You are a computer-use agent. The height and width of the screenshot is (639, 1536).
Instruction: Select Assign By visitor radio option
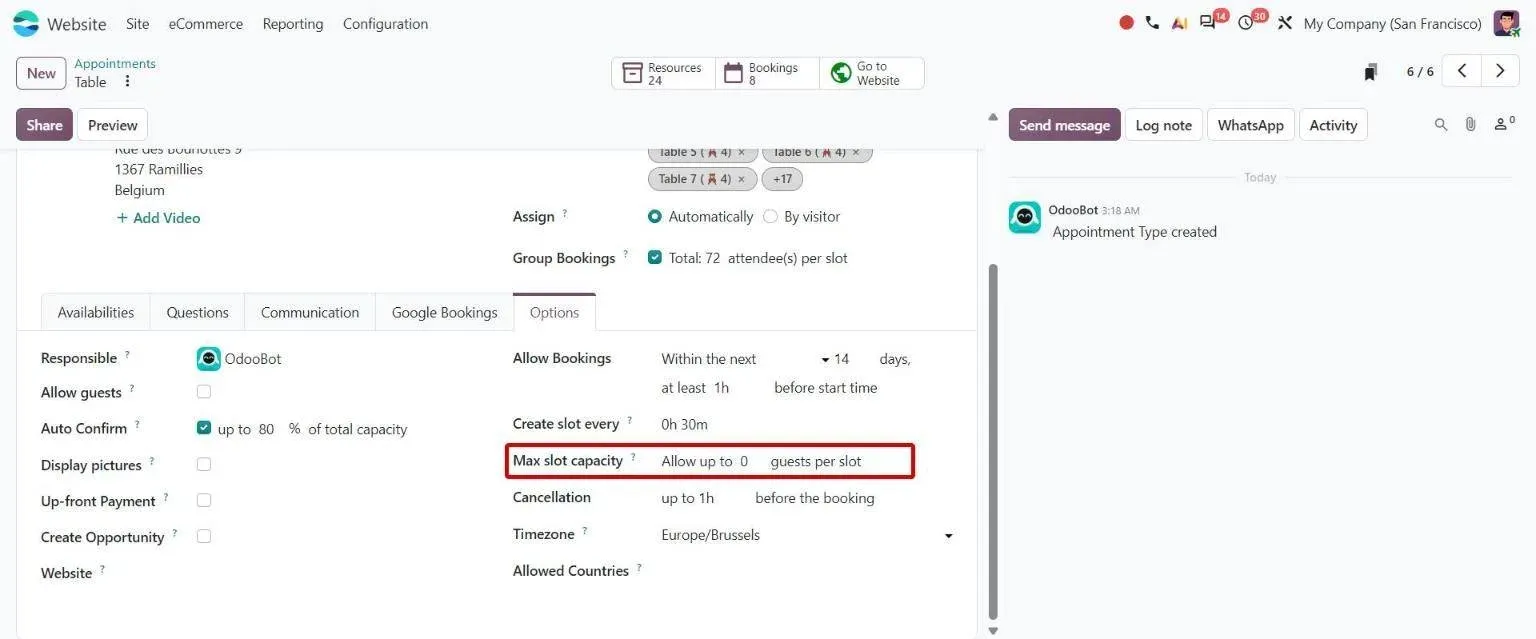click(x=770, y=216)
